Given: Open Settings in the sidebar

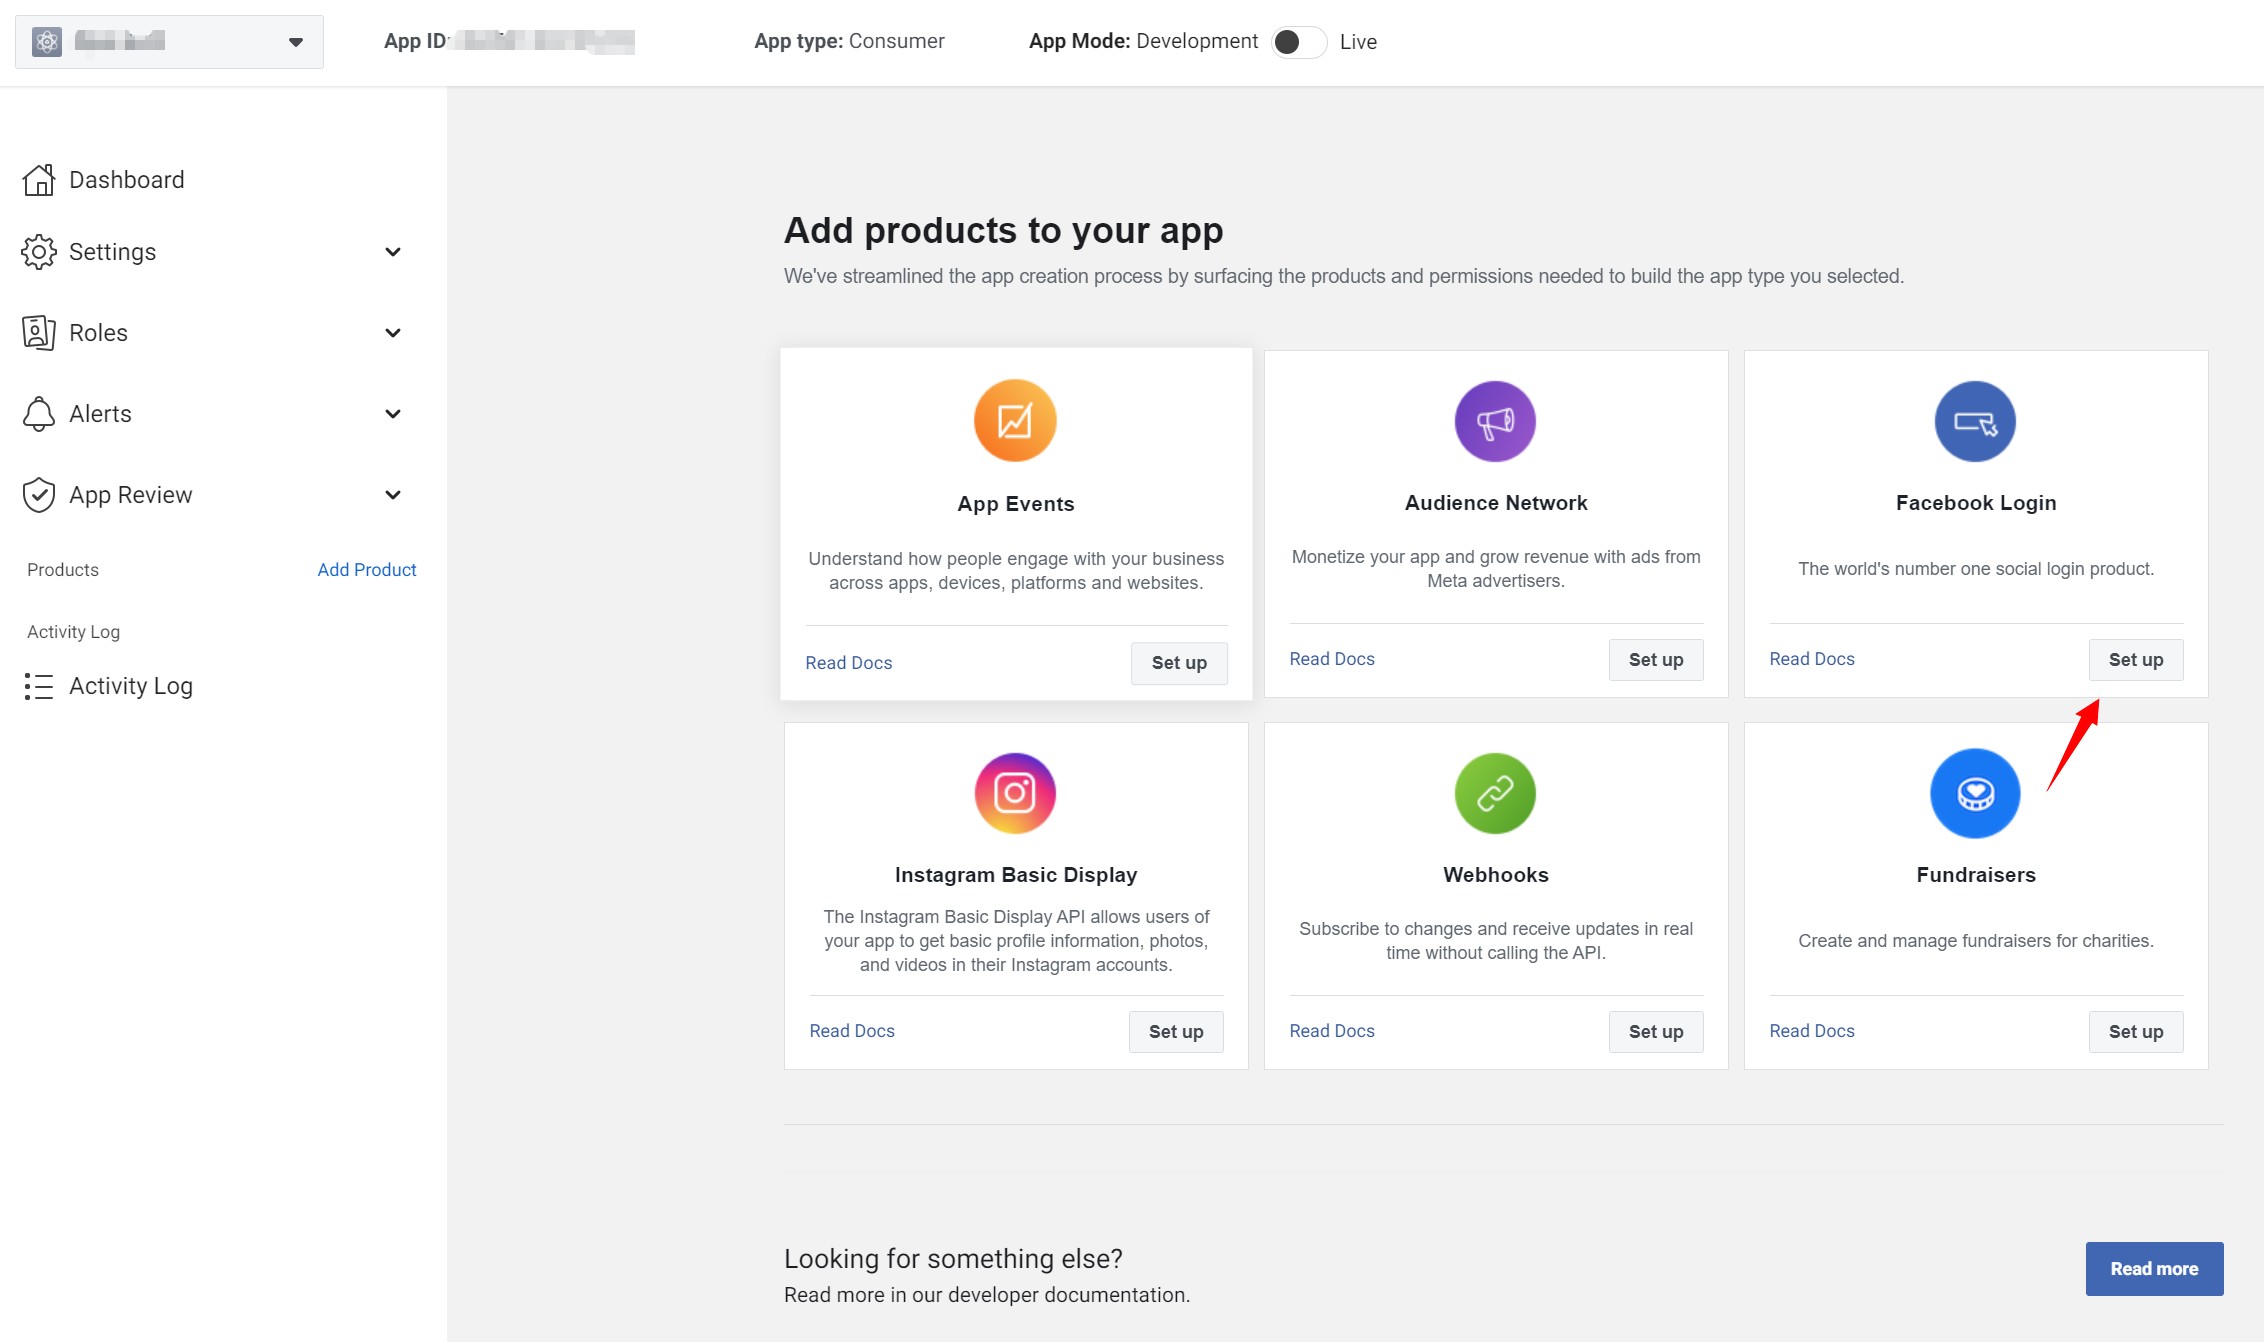Looking at the screenshot, I should coord(112,252).
